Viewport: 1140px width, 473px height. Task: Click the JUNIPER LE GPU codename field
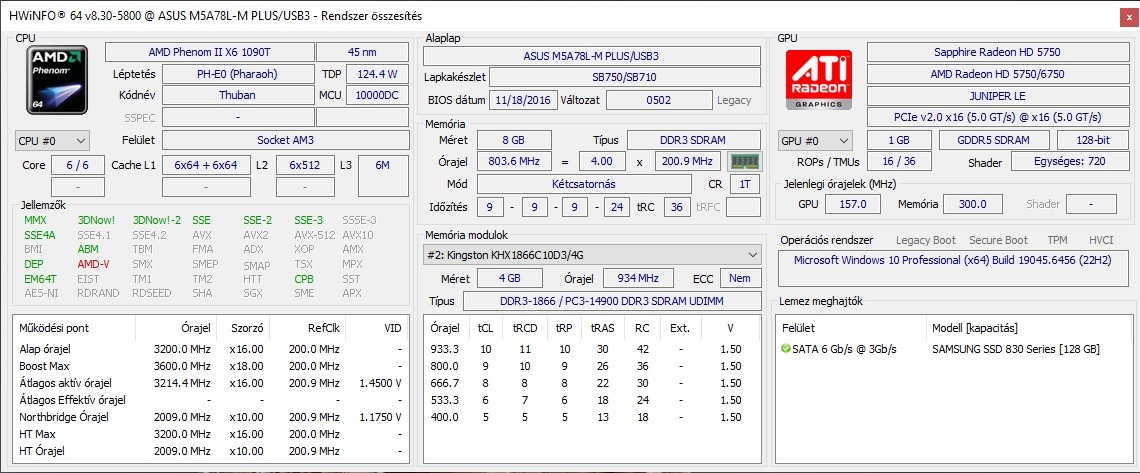[997, 95]
